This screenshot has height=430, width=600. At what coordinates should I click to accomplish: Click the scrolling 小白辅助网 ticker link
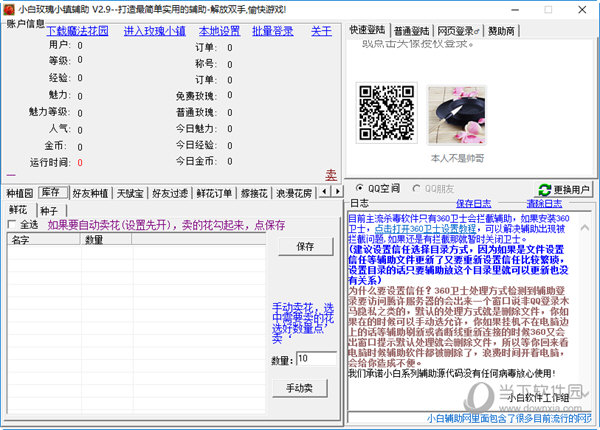coord(509,418)
